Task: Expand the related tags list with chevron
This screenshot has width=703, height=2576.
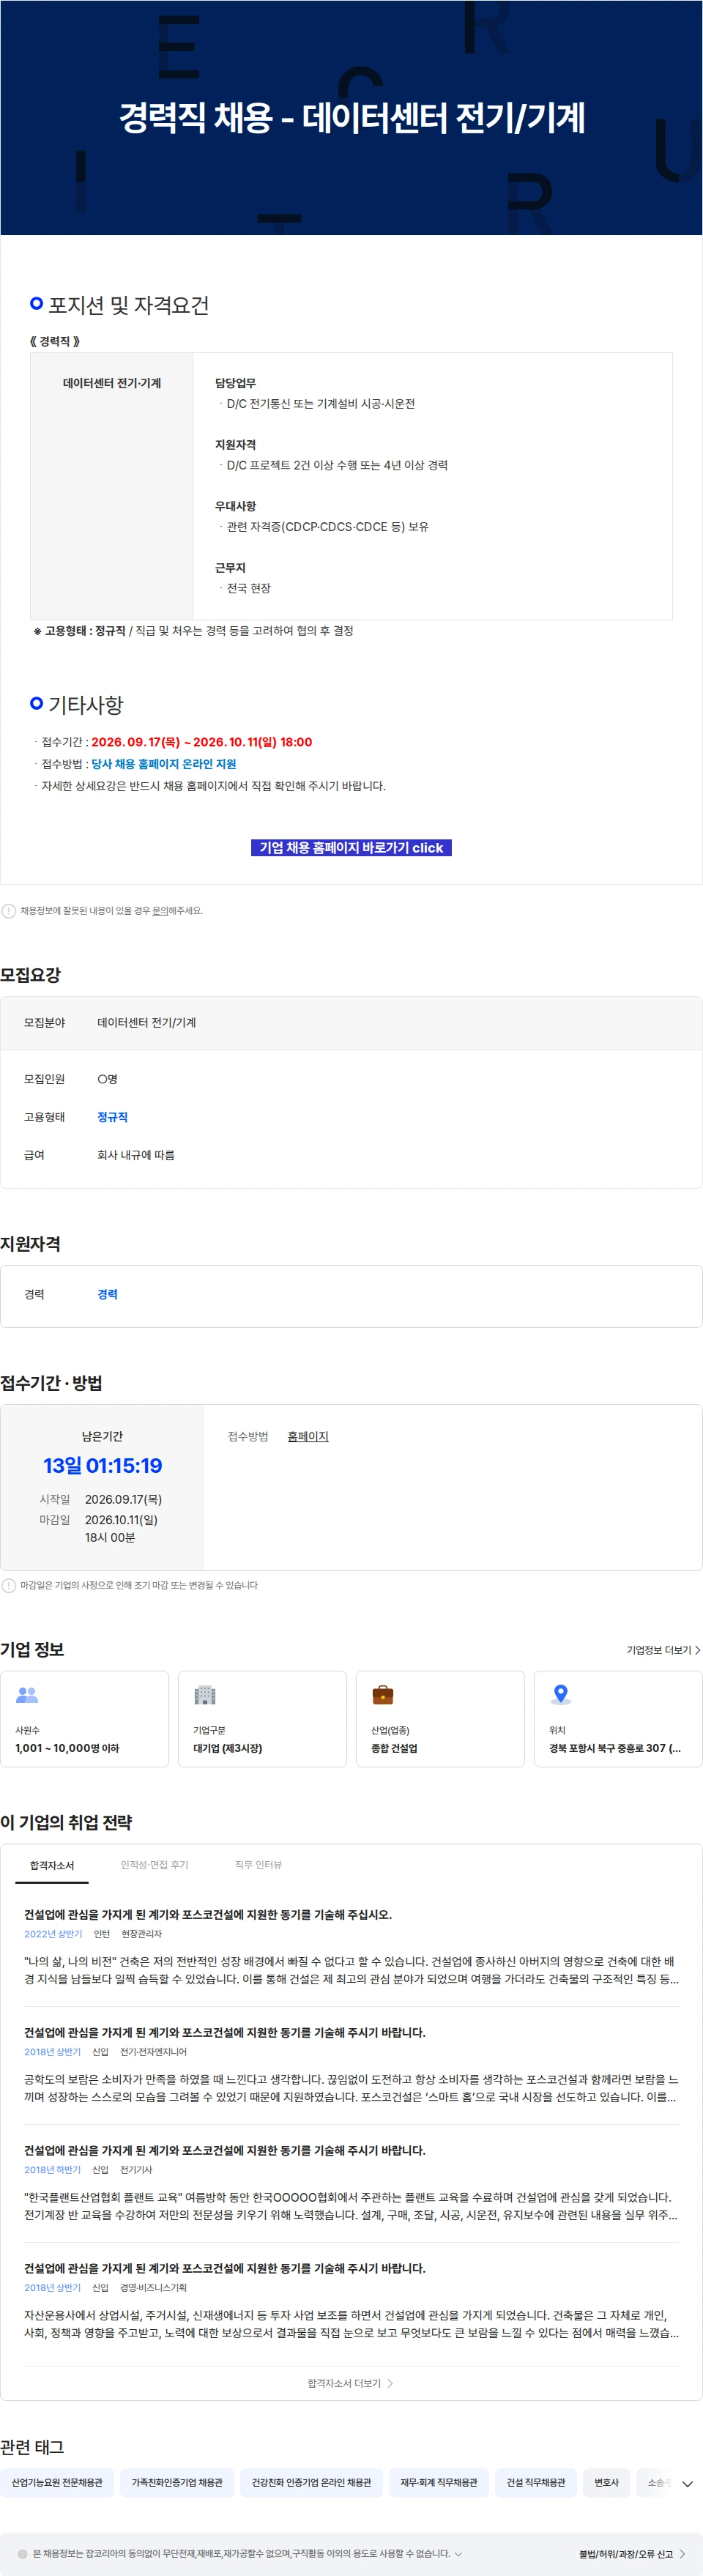Action: tap(687, 2484)
